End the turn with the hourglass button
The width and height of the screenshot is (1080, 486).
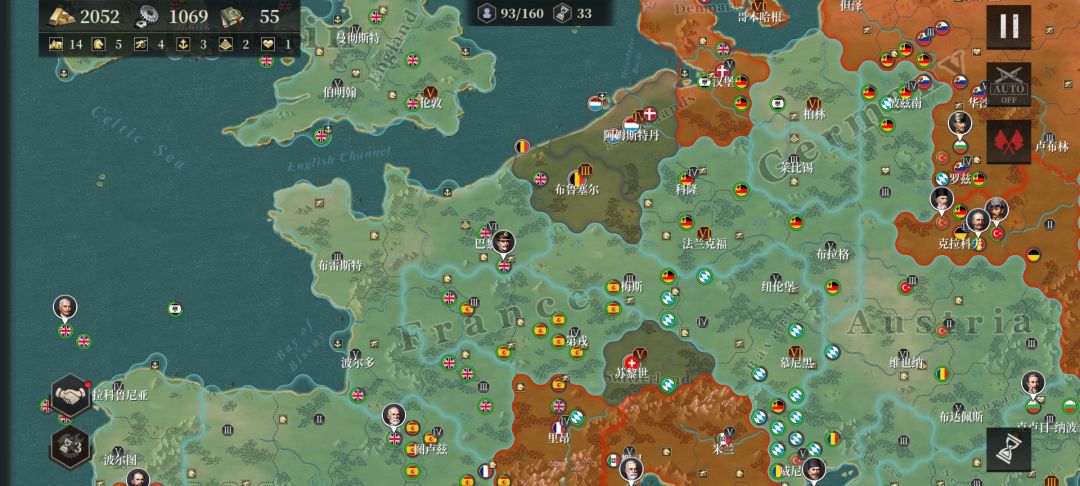pyautogui.click(x=1008, y=450)
